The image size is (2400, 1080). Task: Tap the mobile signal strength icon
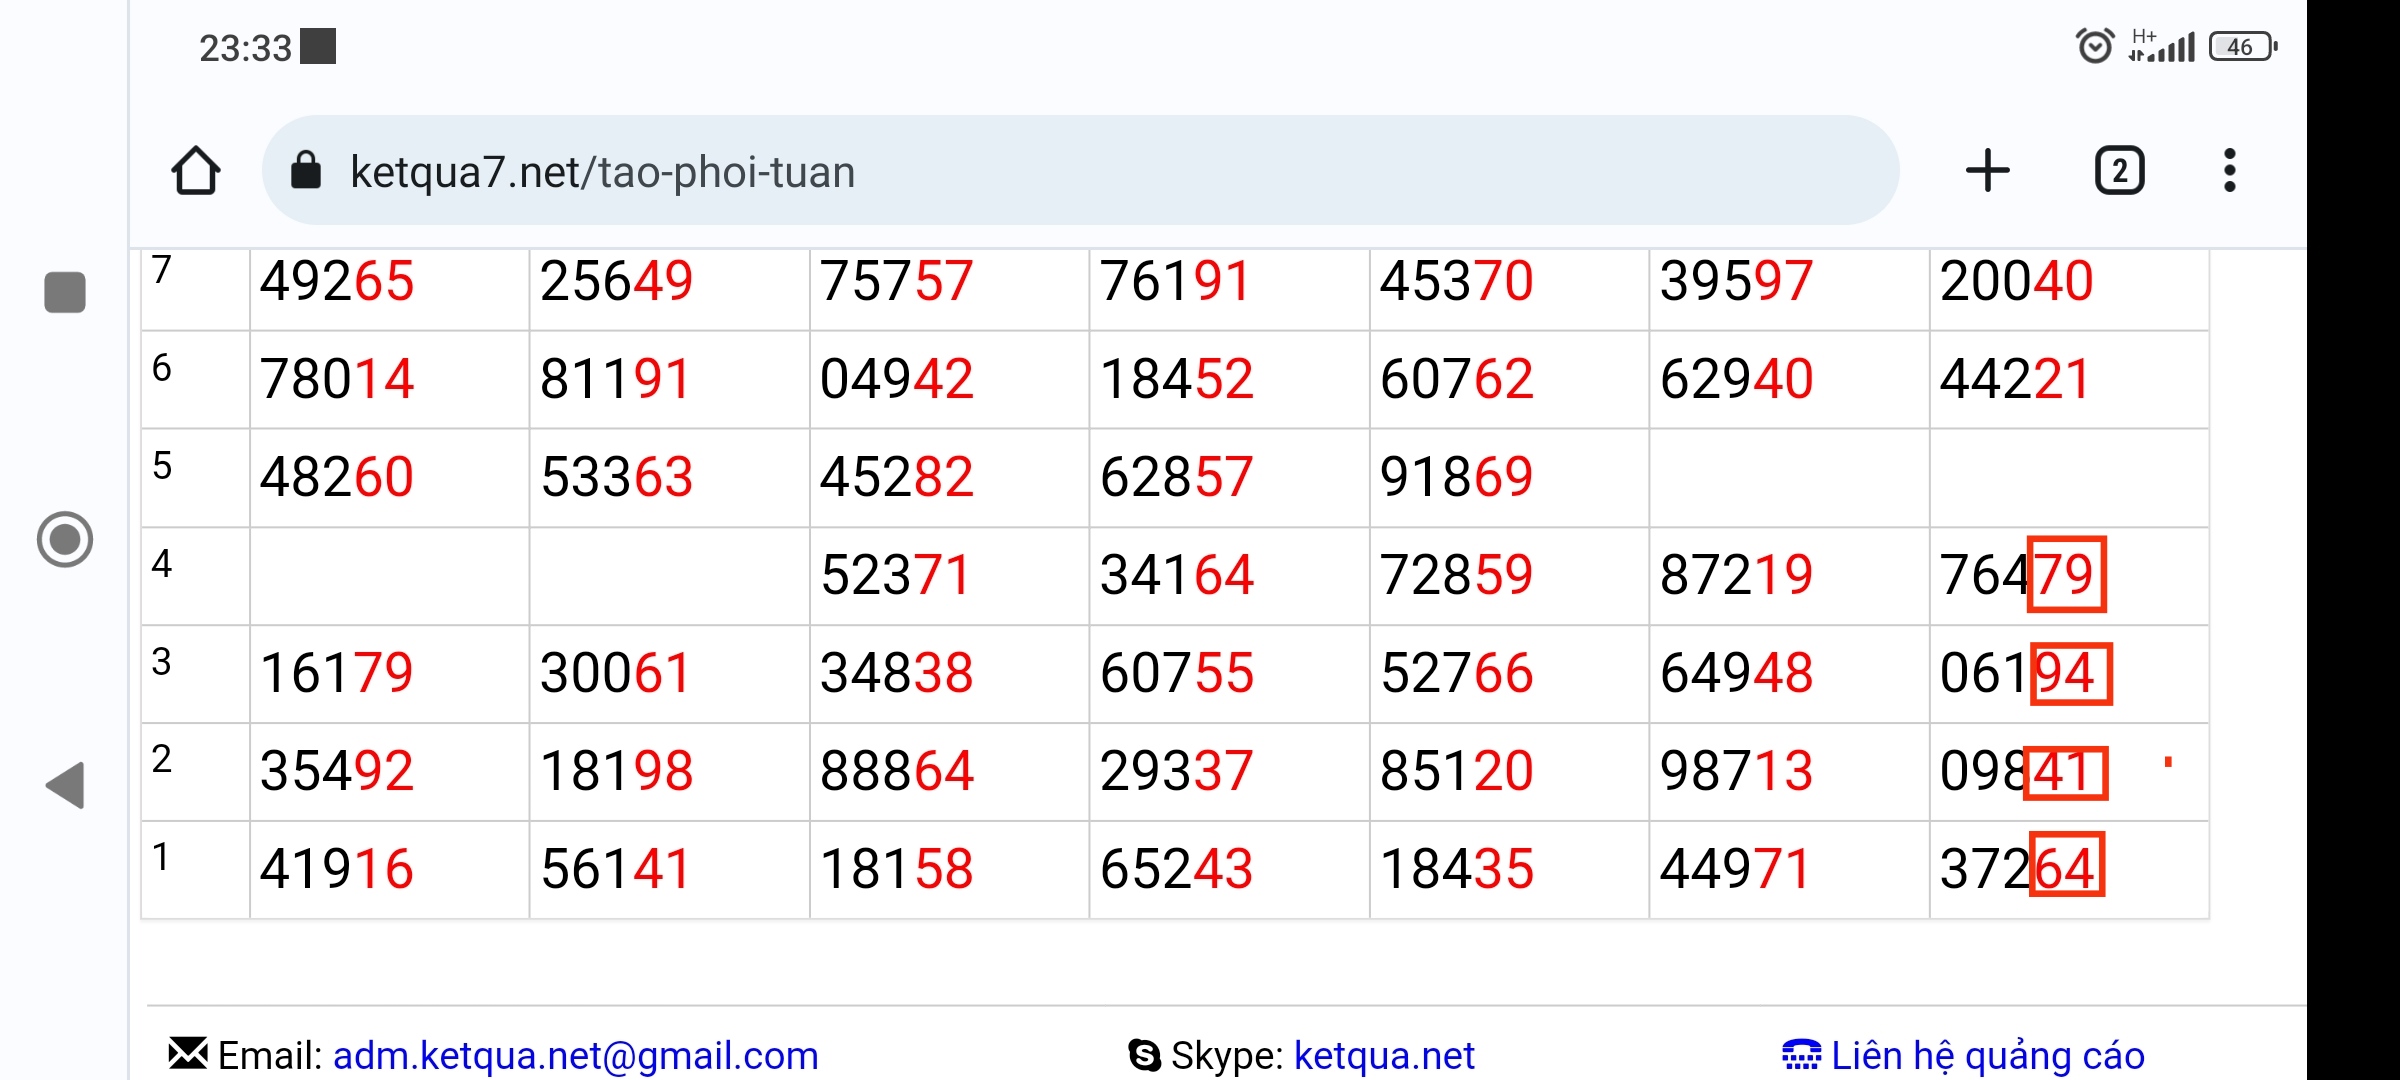coord(2163,46)
